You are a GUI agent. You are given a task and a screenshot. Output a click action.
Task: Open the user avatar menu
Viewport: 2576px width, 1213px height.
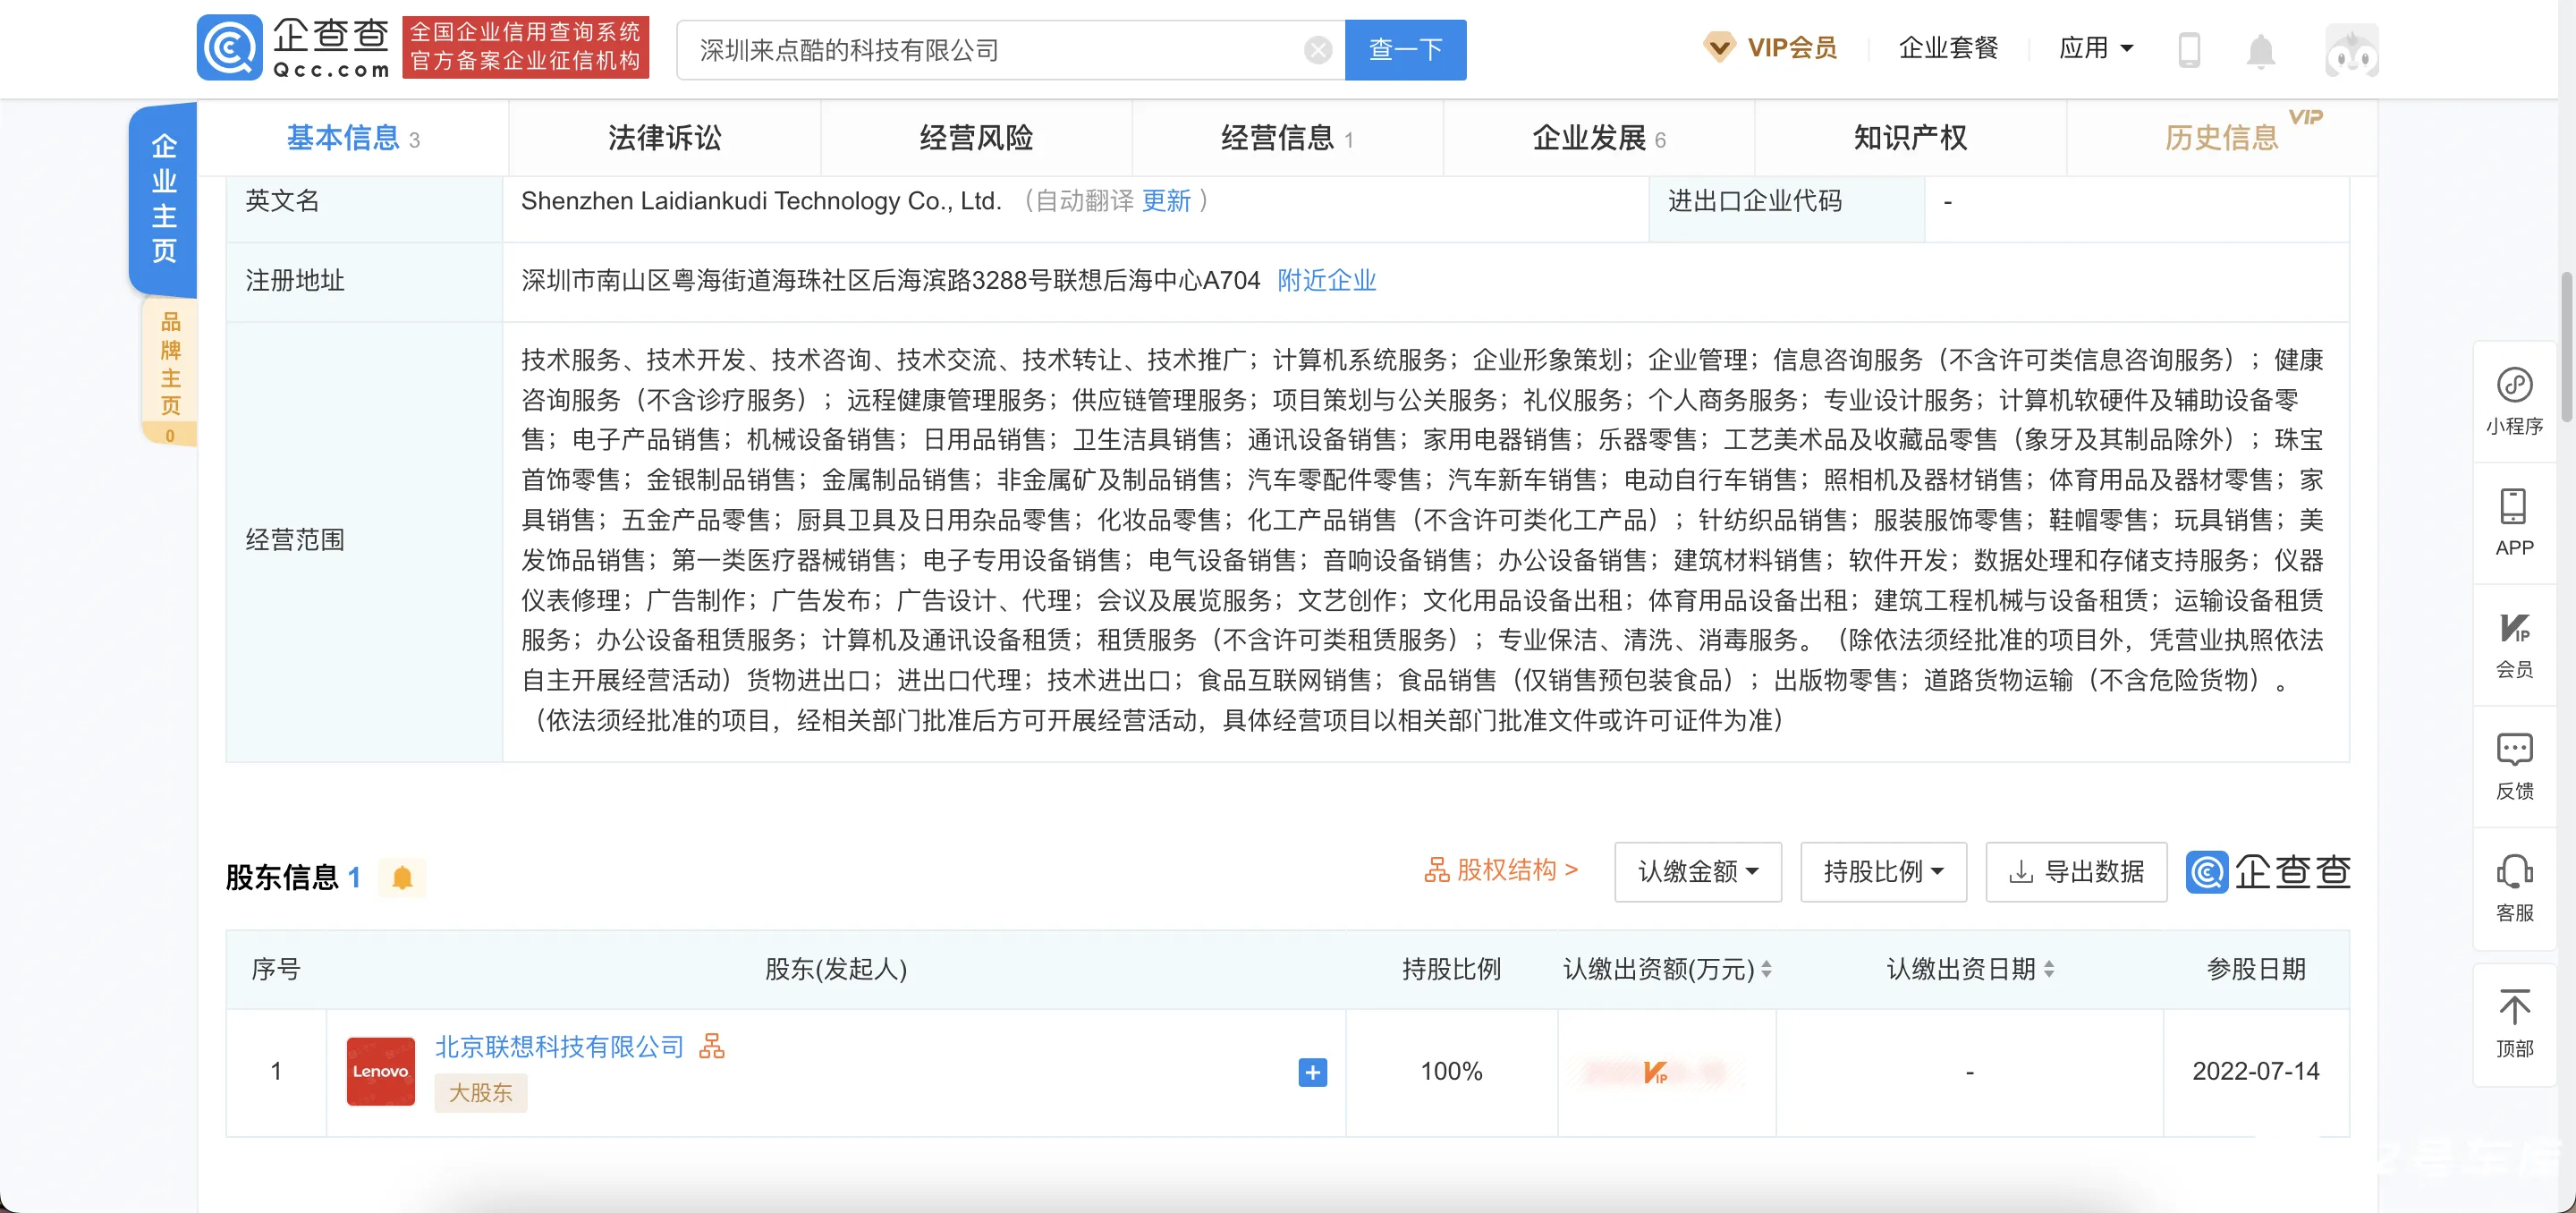(x=2351, y=50)
